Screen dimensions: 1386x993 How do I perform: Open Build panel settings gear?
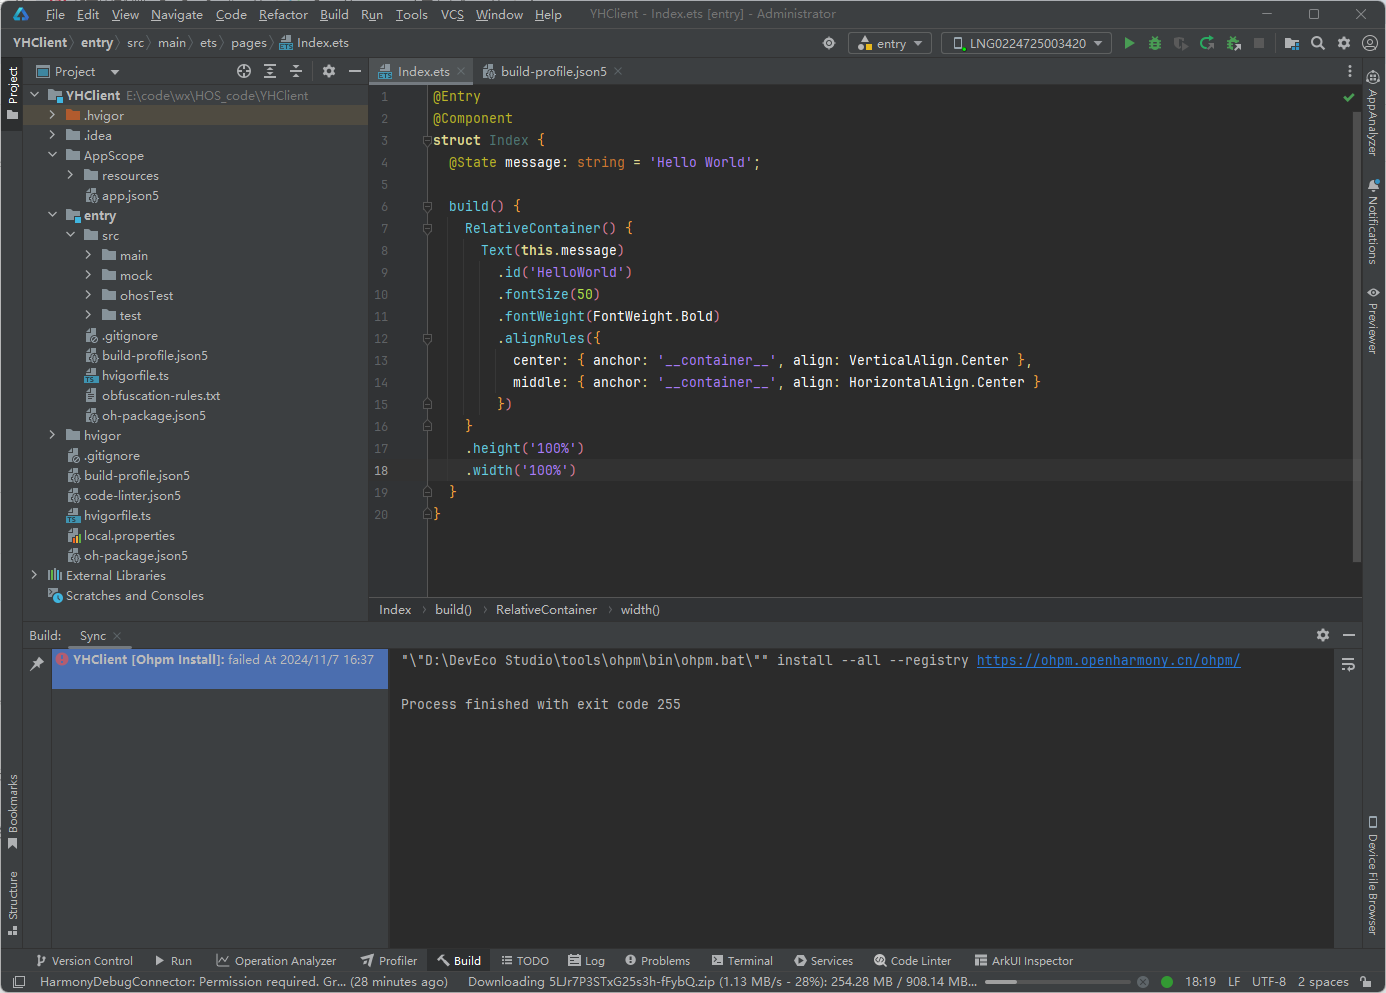tap(1323, 635)
